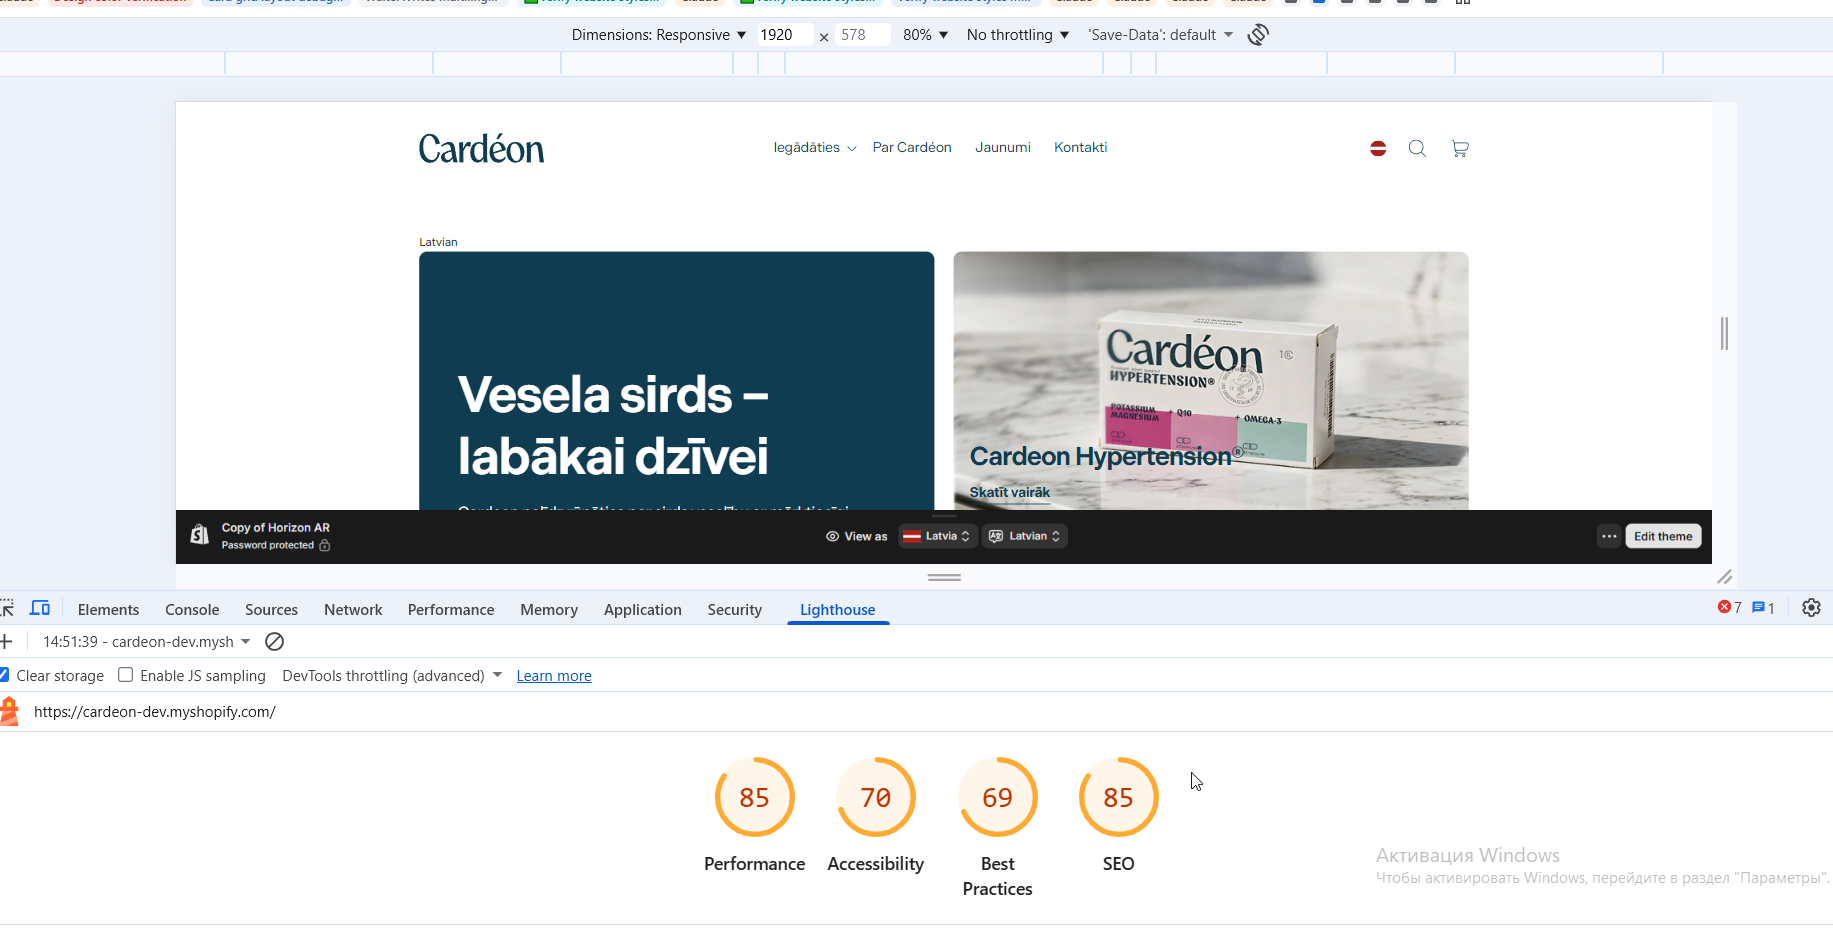Viewport: 1833px width, 930px height.
Task: Click the small Latvian label above hero
Action: point(438,242)
